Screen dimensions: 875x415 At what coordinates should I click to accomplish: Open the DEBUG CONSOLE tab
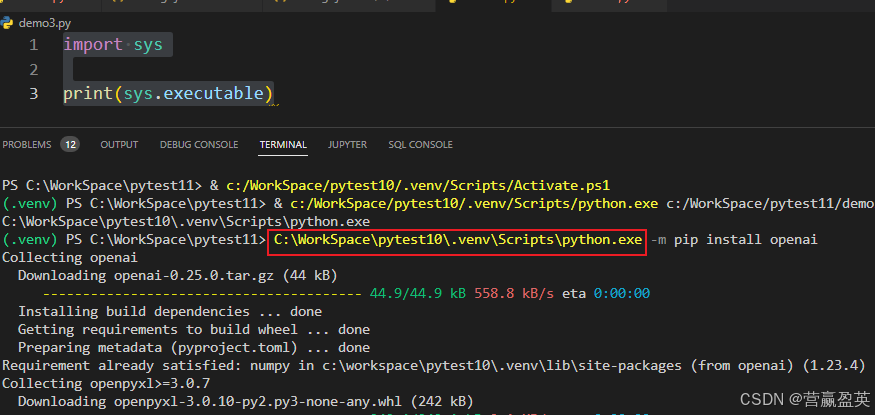pos(199,145)
